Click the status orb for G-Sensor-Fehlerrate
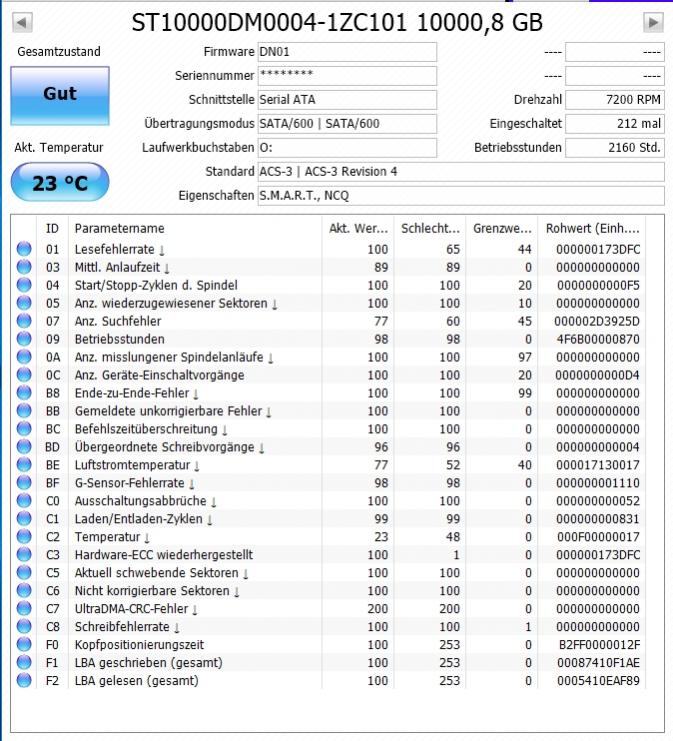 (x=24, y=483)
